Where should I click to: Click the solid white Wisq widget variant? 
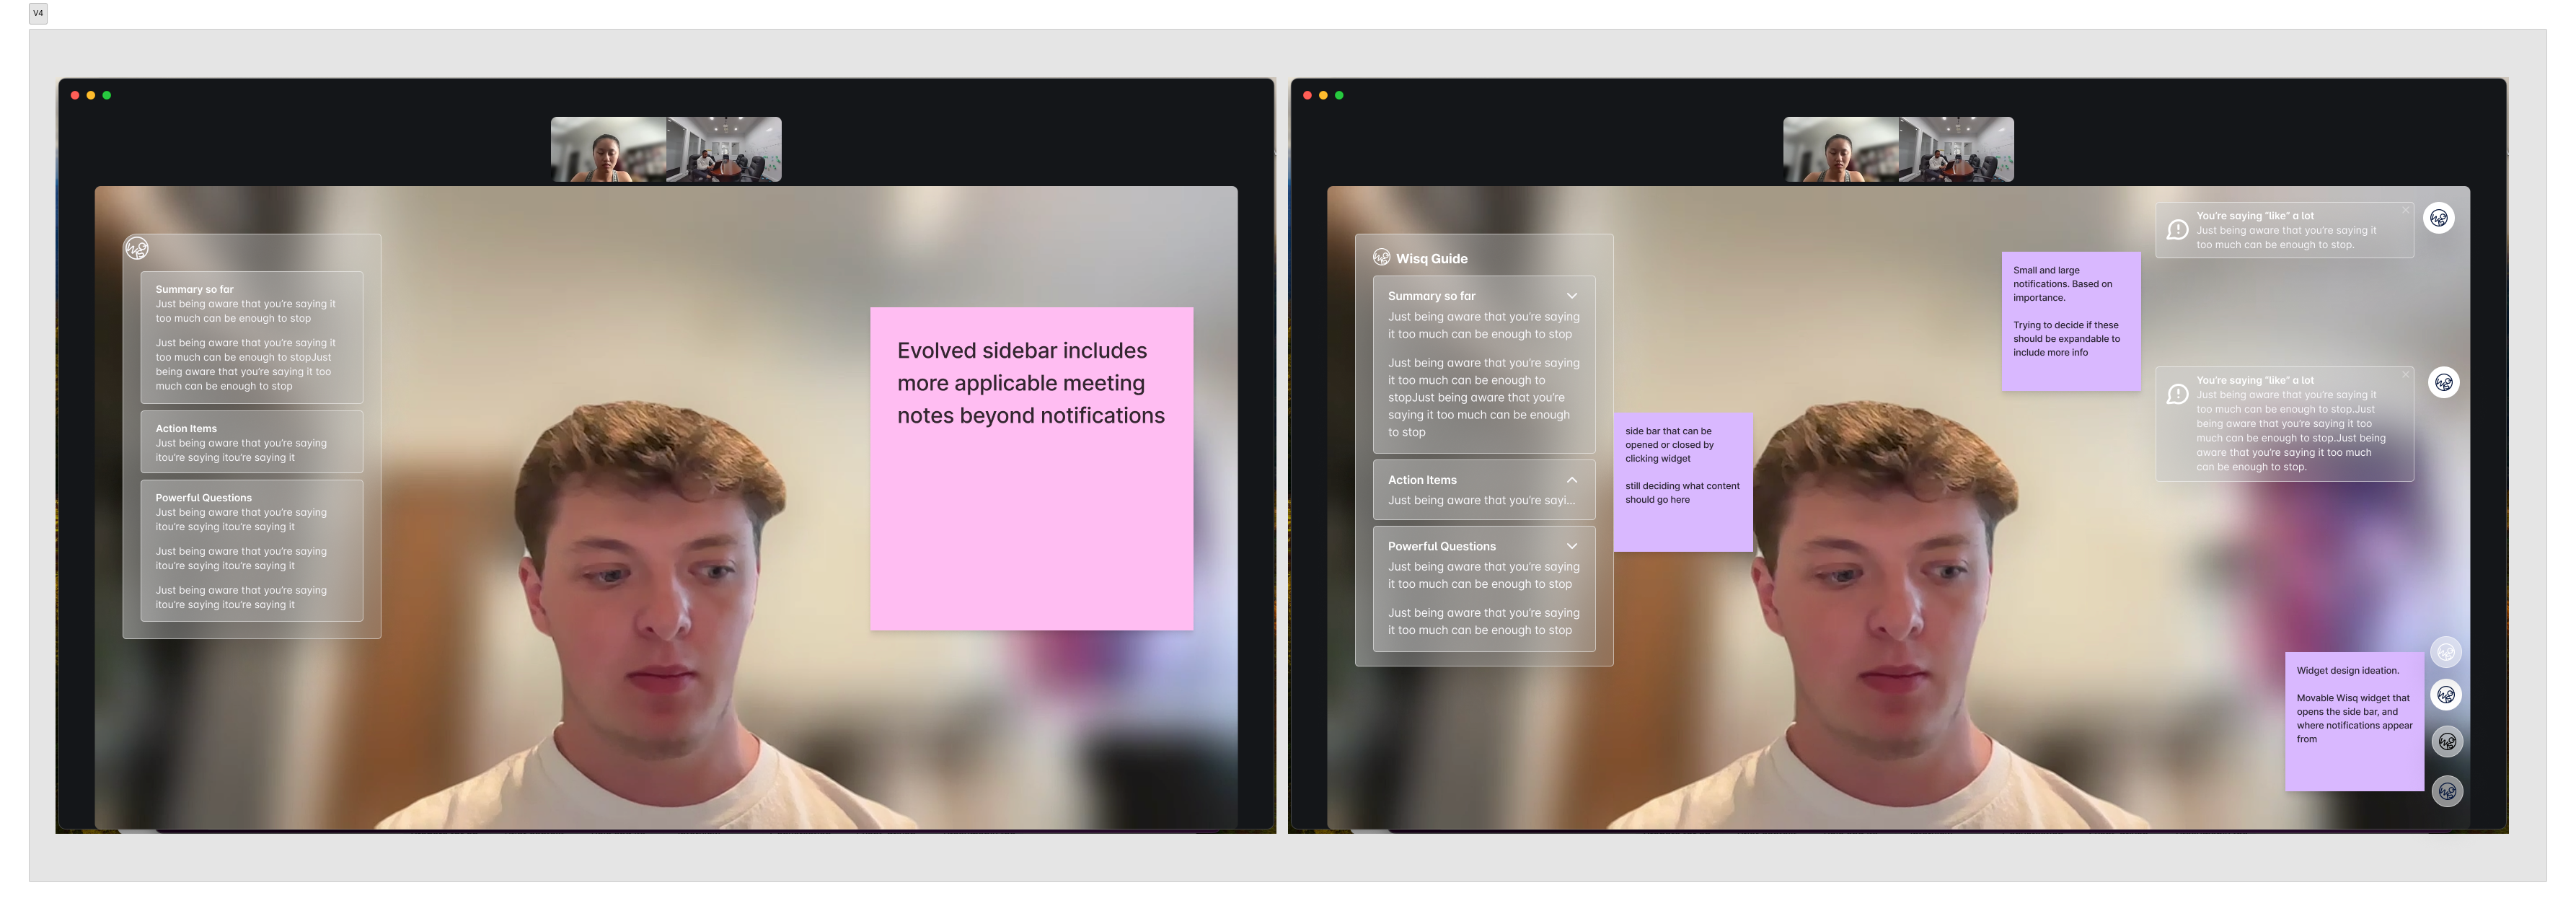pos(2446,695)
